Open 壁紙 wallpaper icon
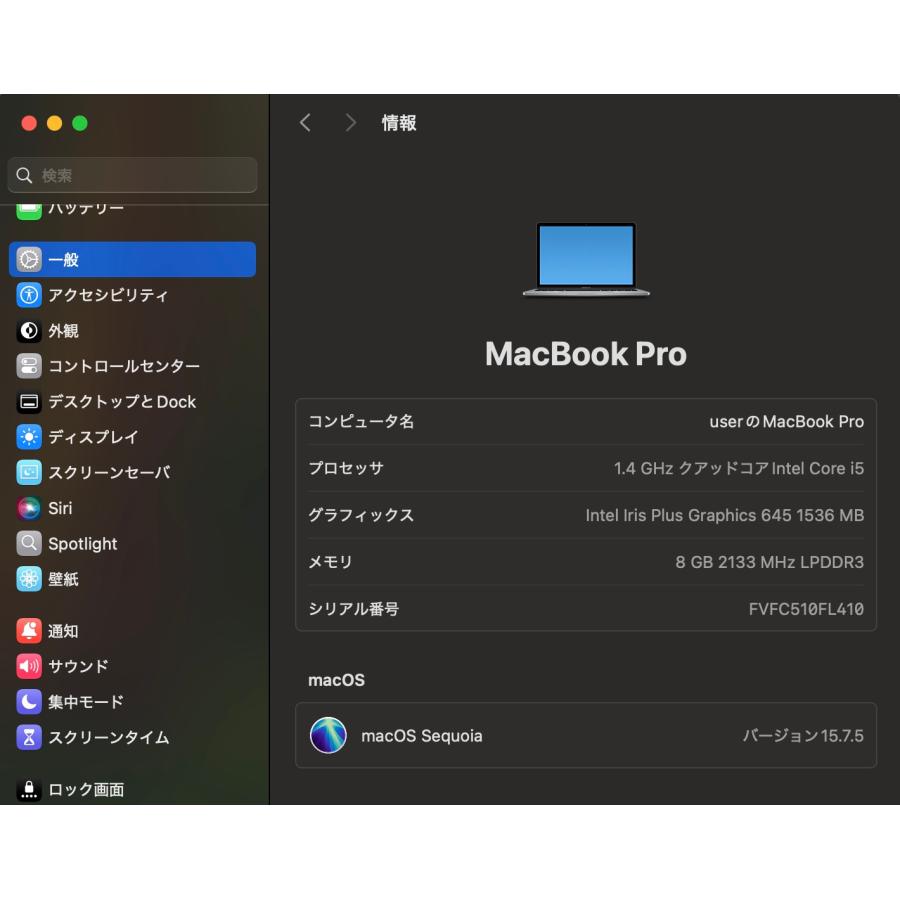This screenshot has height=900, width=900. point(29,579)
